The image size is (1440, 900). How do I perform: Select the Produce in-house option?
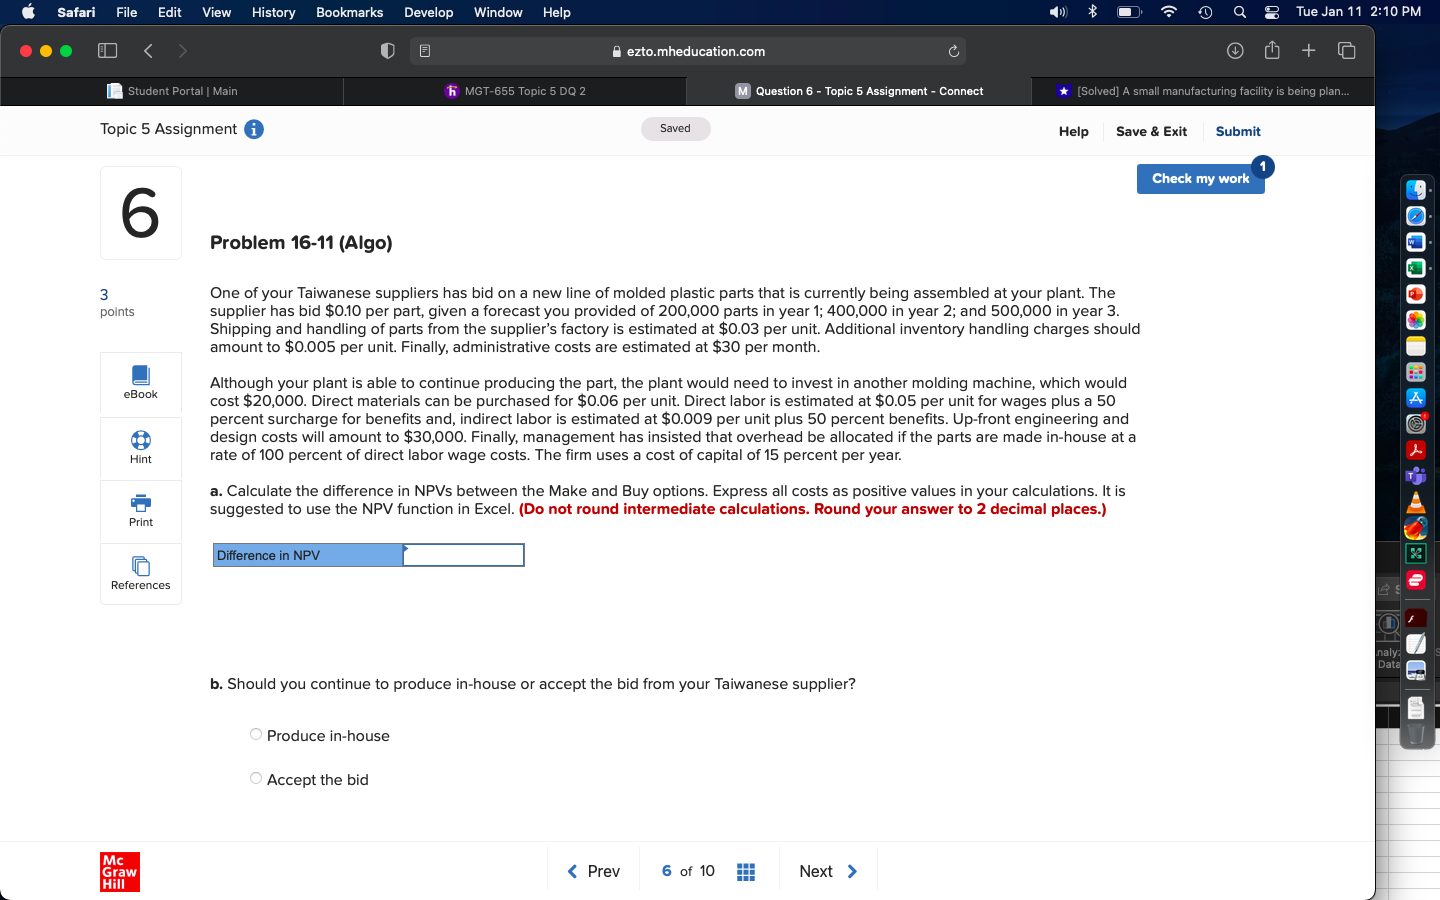(x=255, y=734)
